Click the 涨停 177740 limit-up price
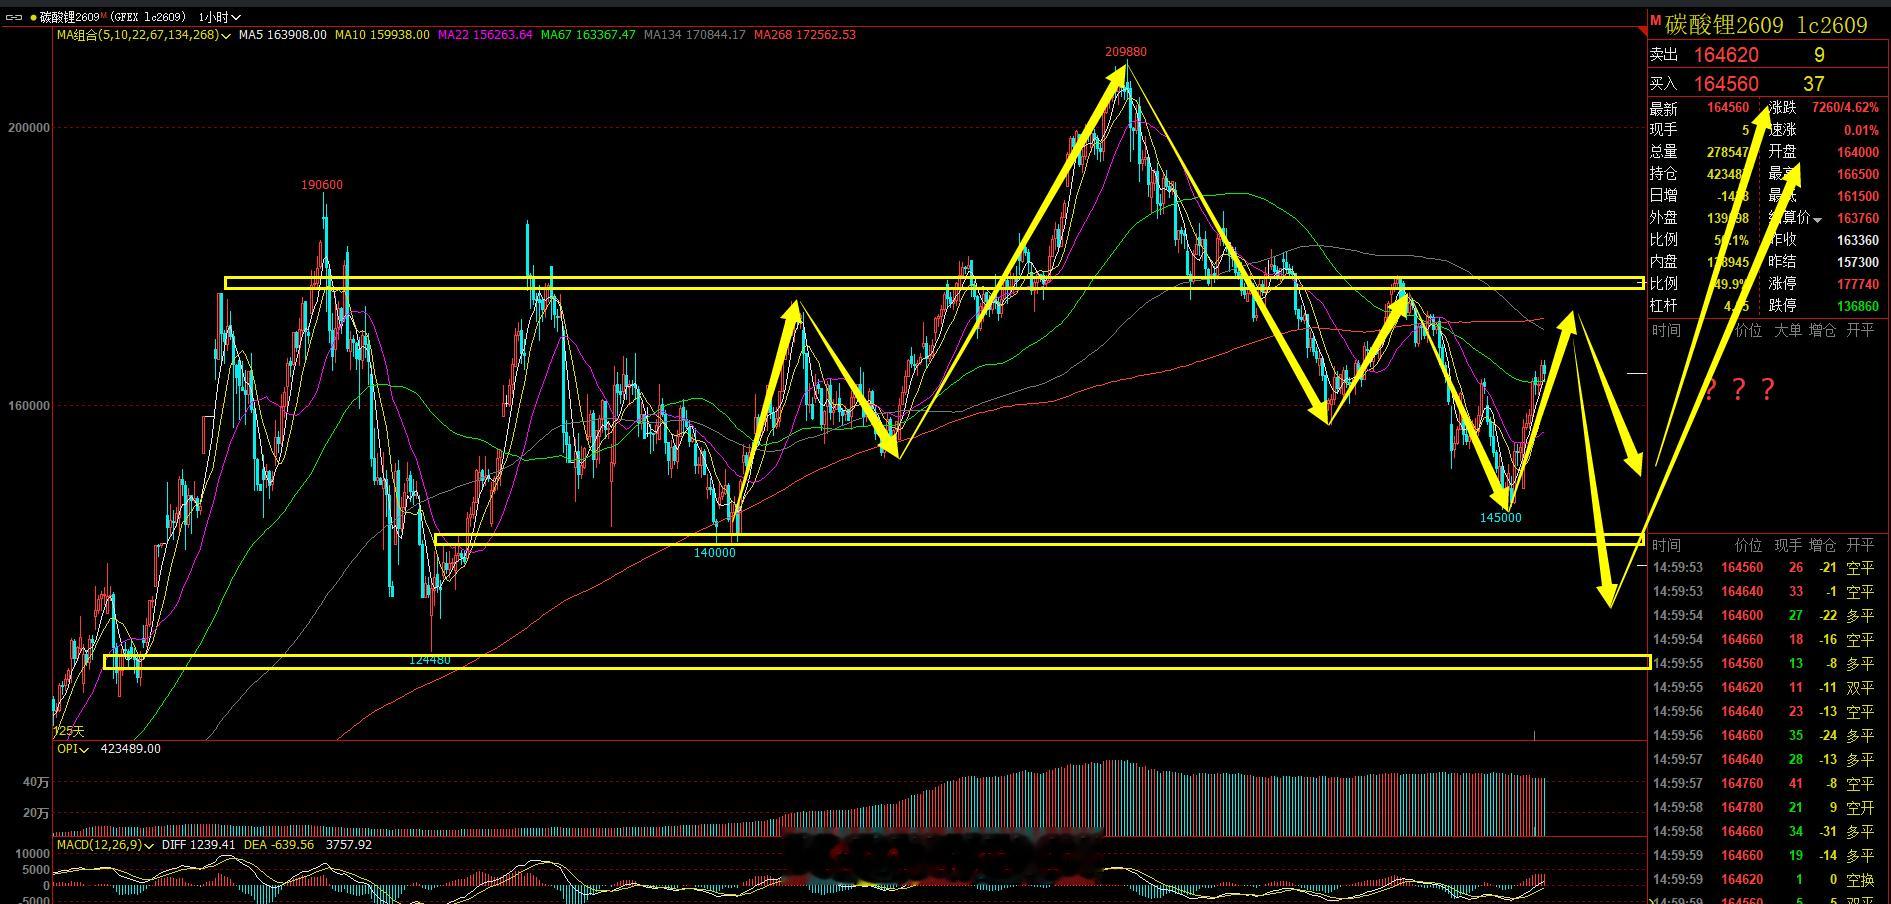The image size is (1891, 904). [x=1857, y=284]
